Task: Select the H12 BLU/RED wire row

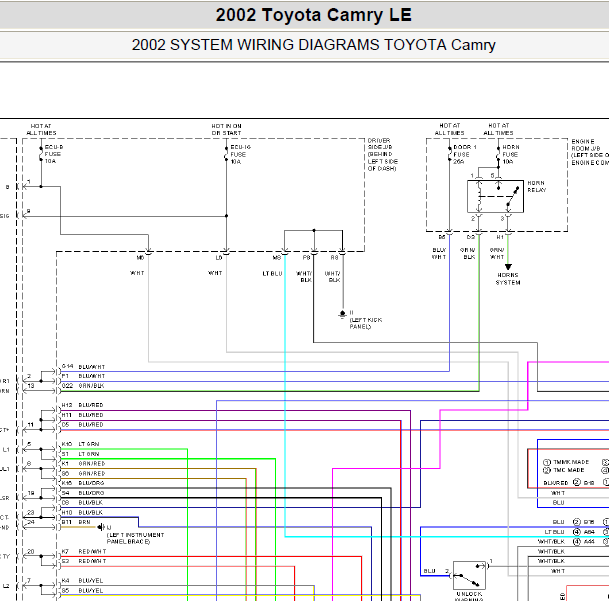Action: point(82,405)
